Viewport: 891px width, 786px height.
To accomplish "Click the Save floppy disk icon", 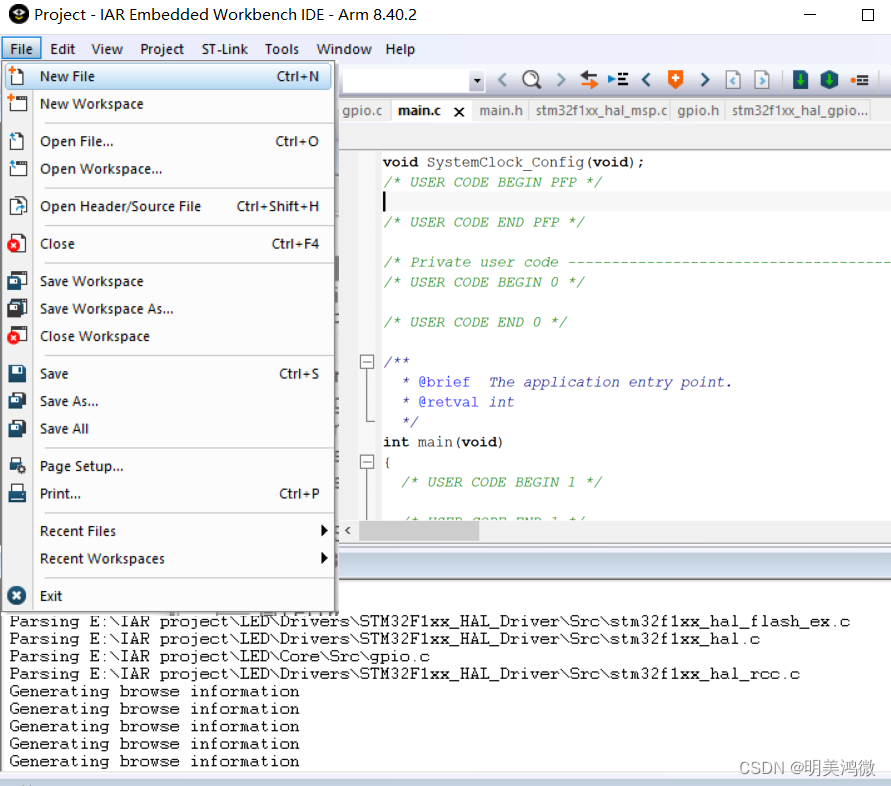I will pos(17,373).
